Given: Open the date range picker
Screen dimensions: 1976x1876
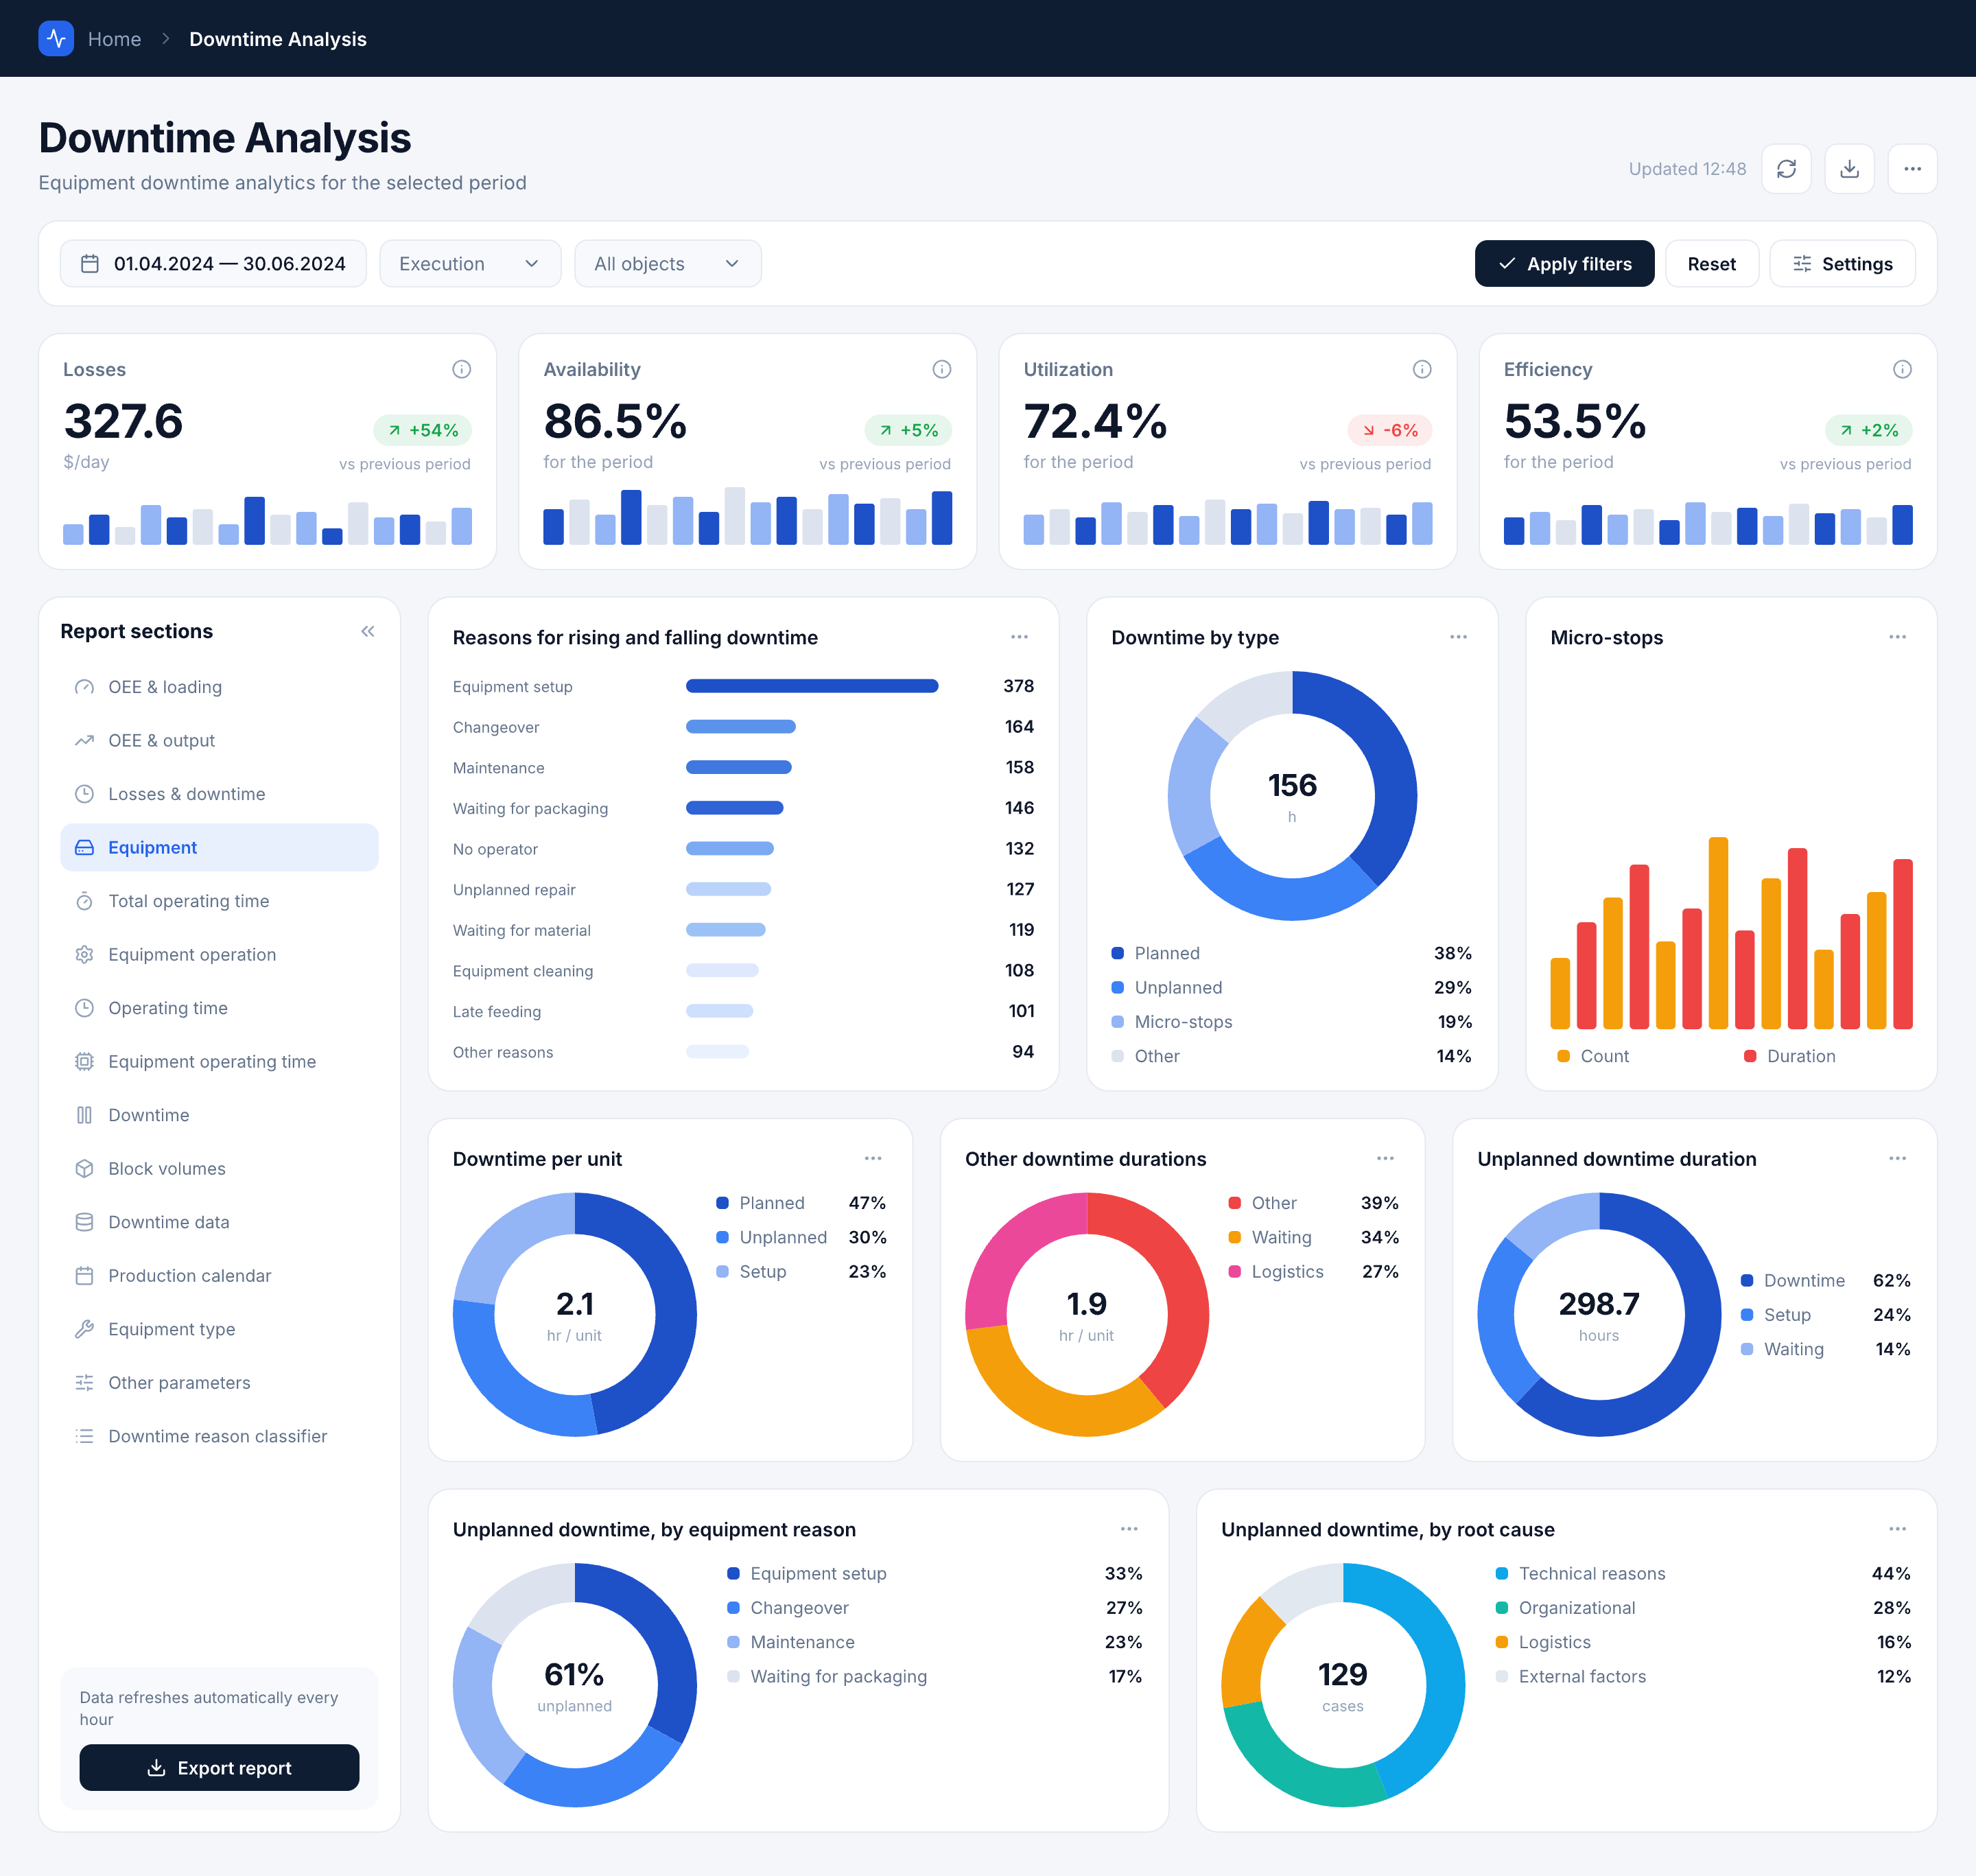Looking at the screenshot, I should pos(213,264).
